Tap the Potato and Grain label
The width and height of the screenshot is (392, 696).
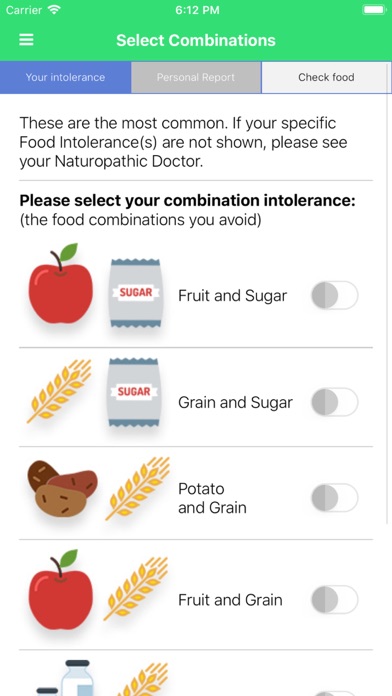click(x=212, y=498)
